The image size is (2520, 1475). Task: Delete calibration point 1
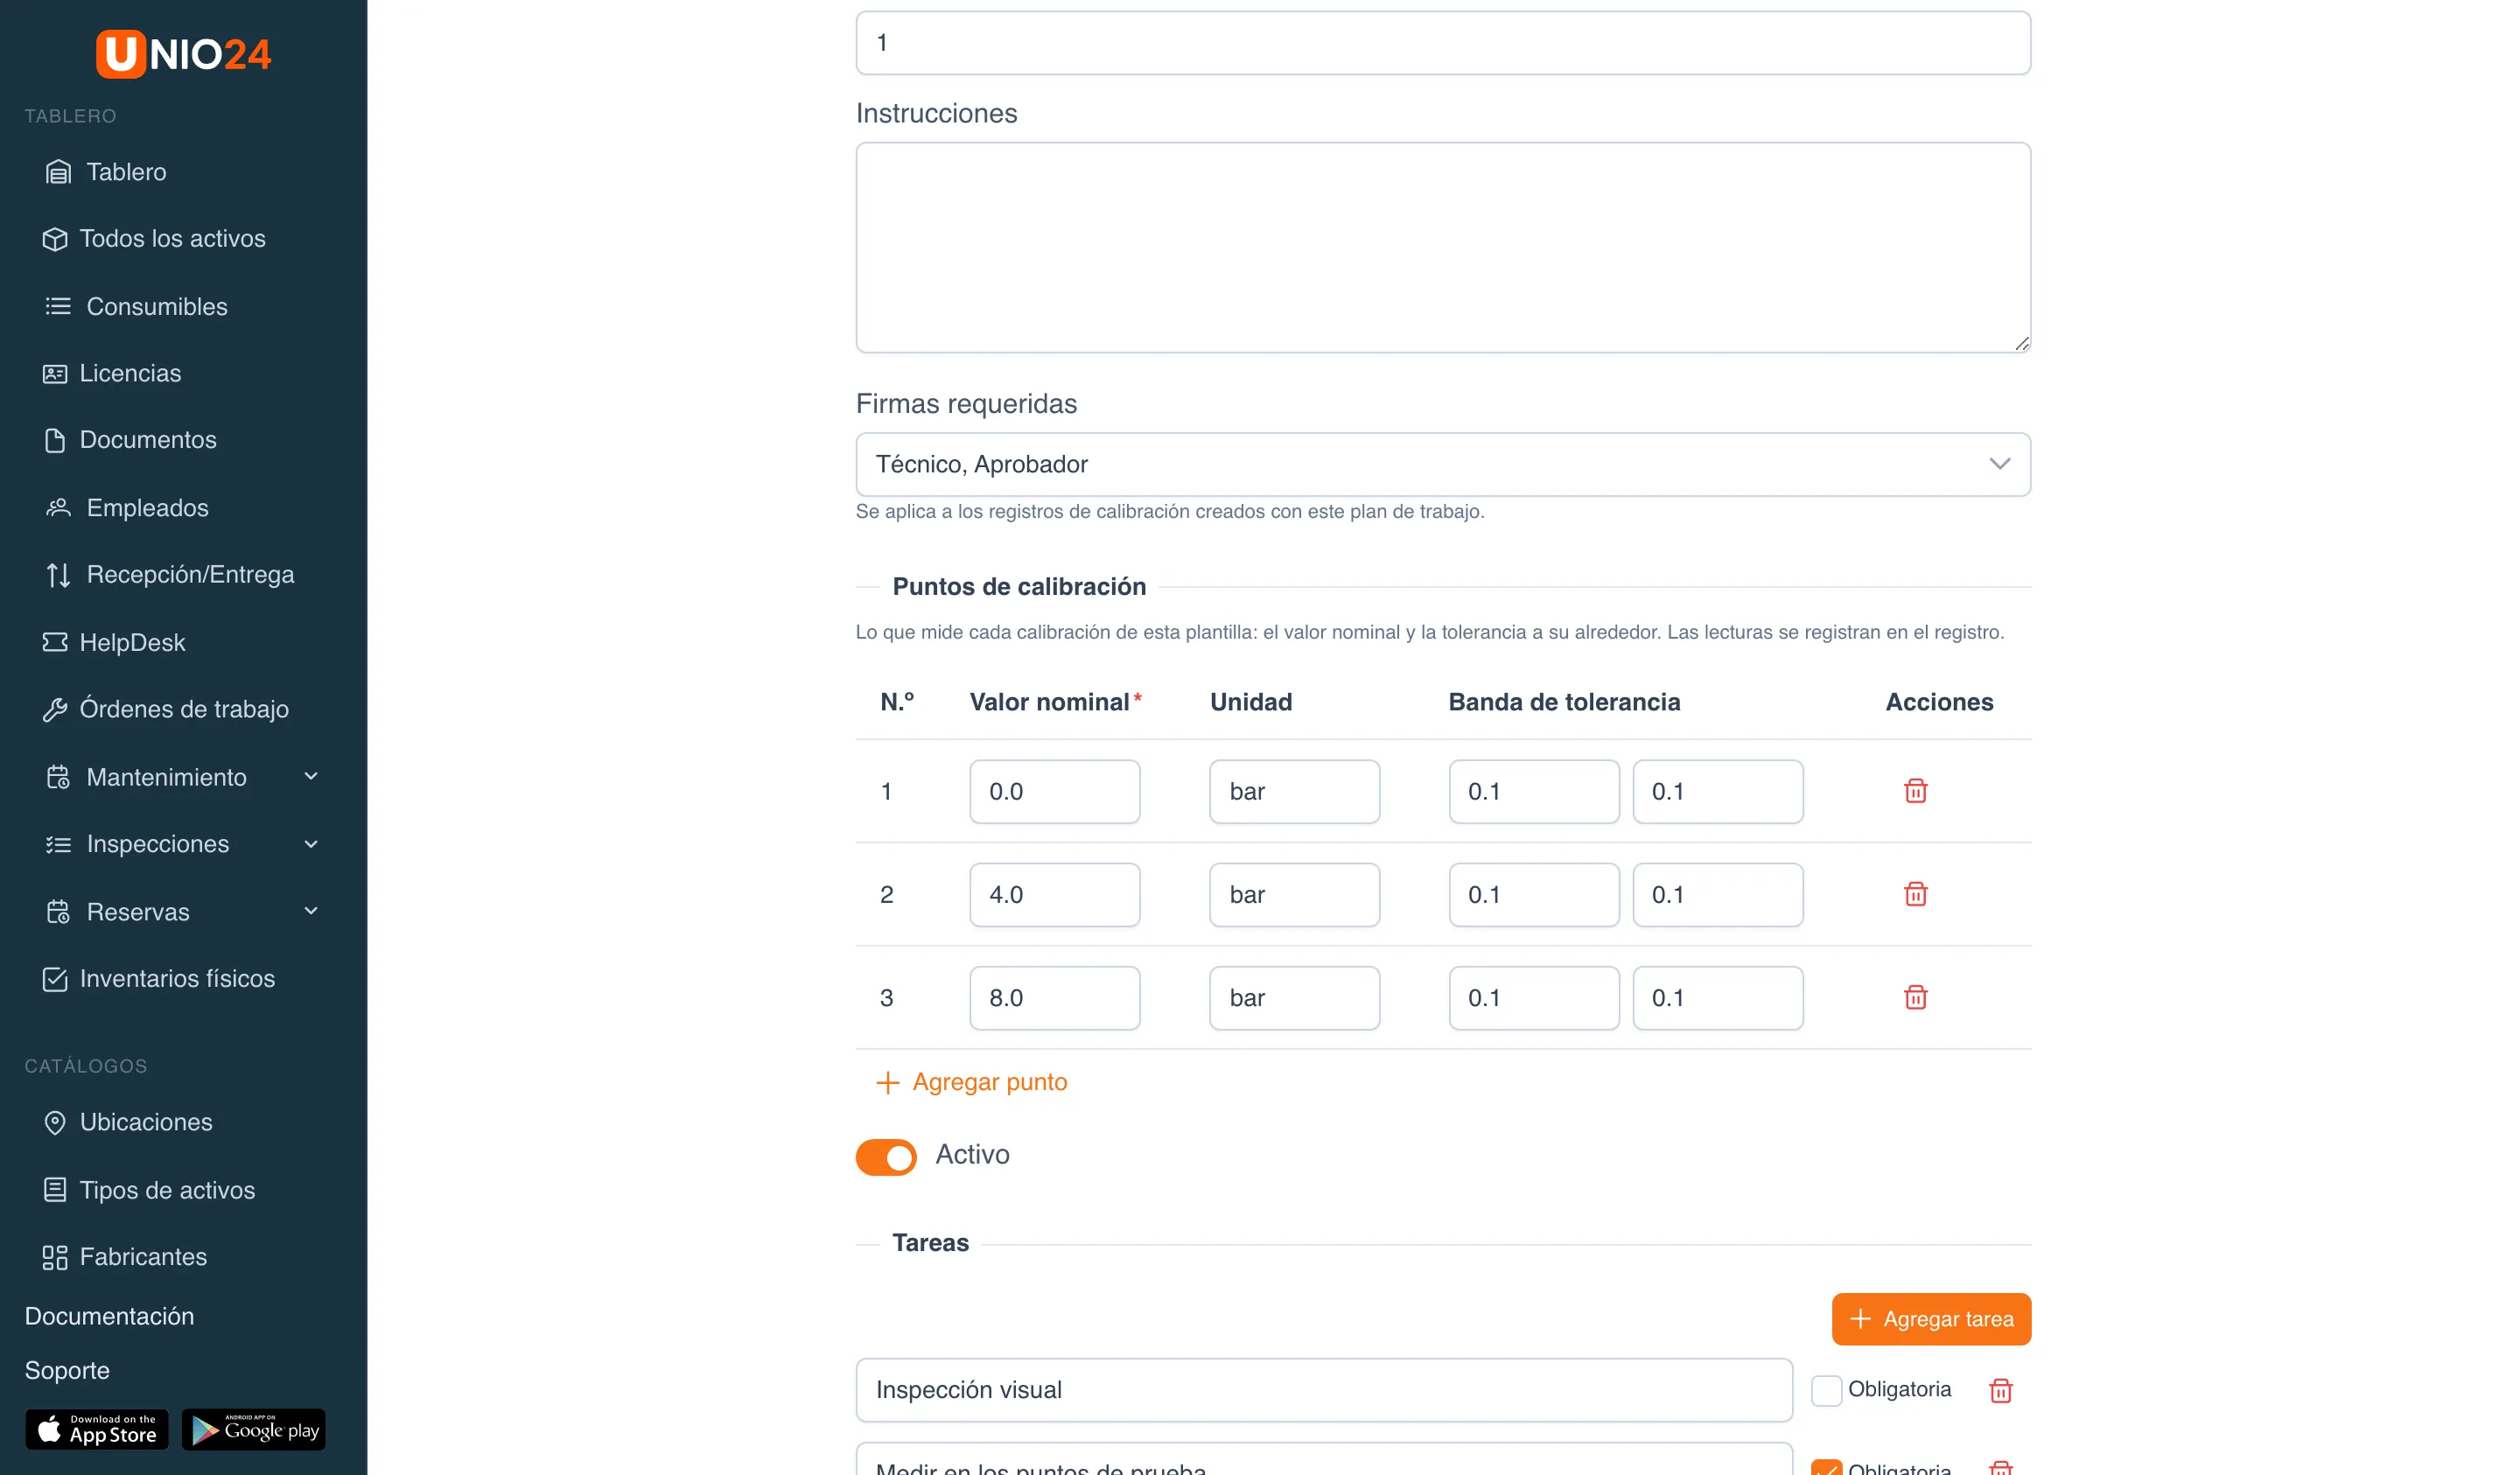coord(1915,791)
